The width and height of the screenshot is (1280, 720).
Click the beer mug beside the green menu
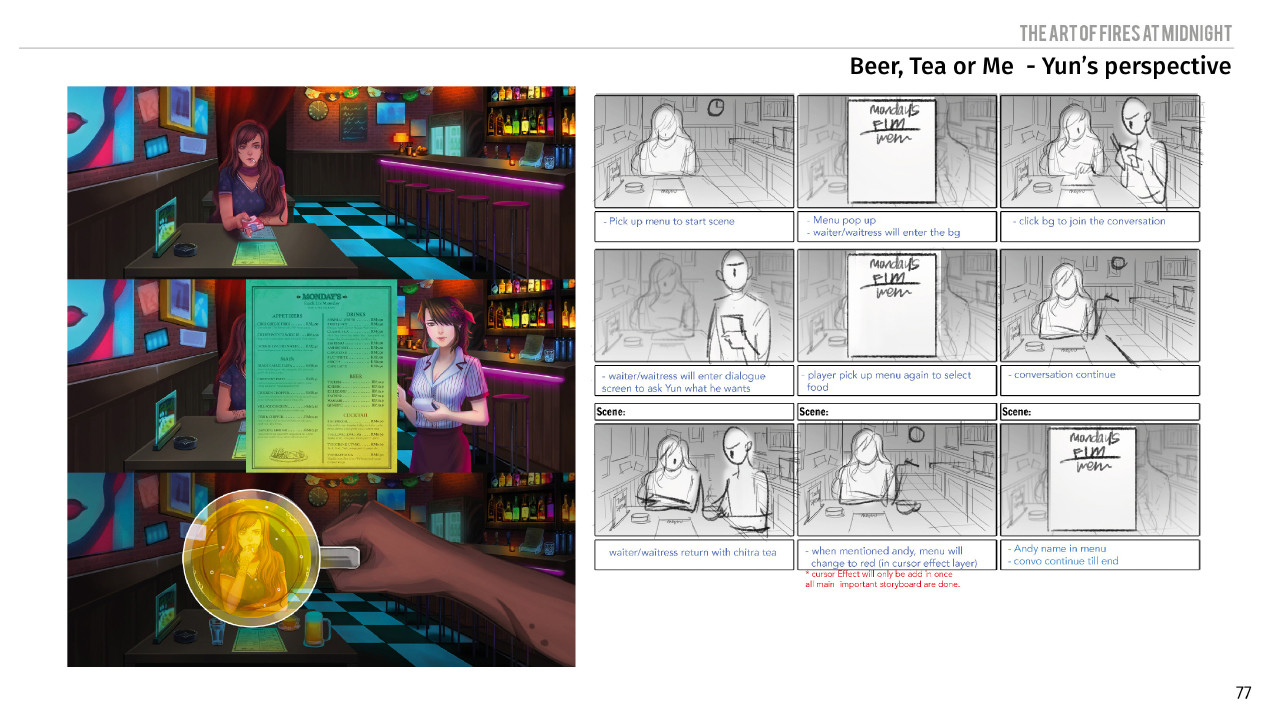coord(315,629)
